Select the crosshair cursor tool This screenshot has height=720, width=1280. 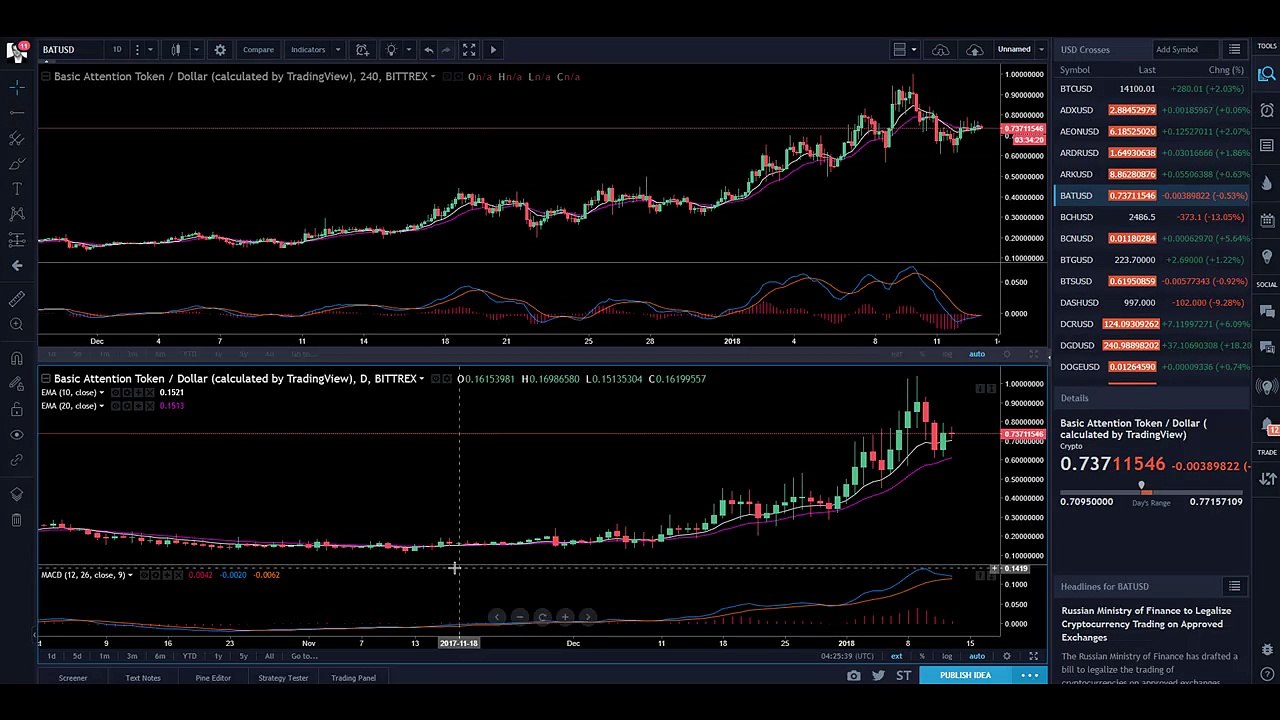pyautogui.click(x=17, y=88)
